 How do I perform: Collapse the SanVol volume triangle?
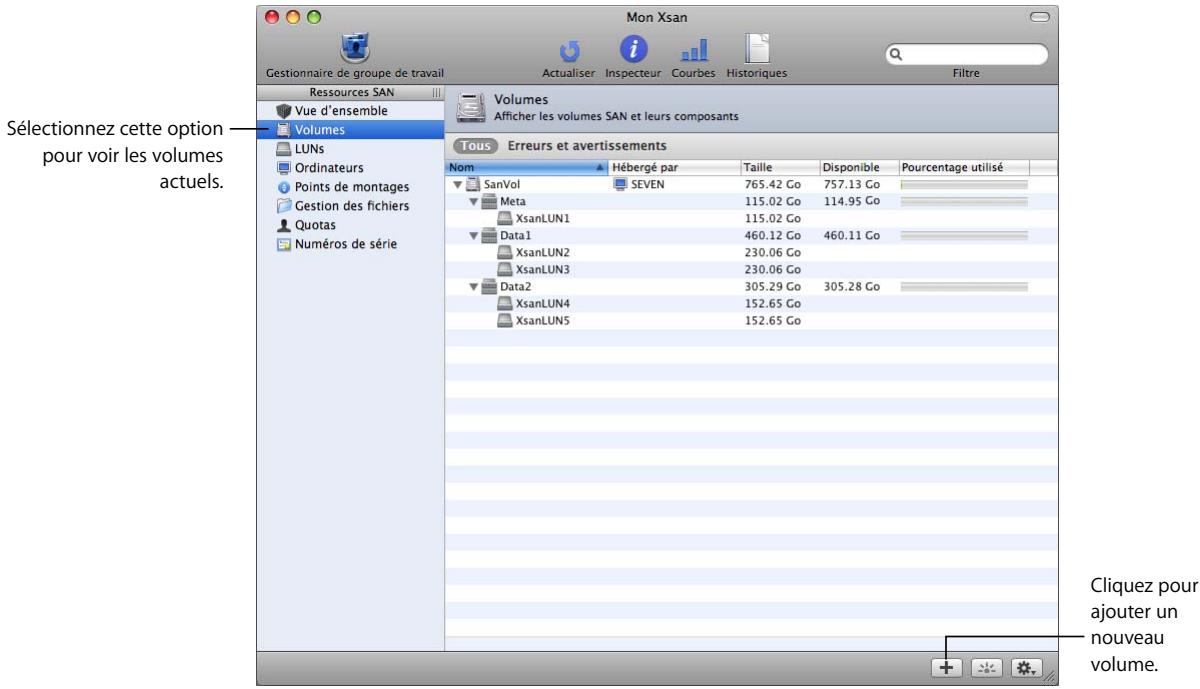(457, 185)
